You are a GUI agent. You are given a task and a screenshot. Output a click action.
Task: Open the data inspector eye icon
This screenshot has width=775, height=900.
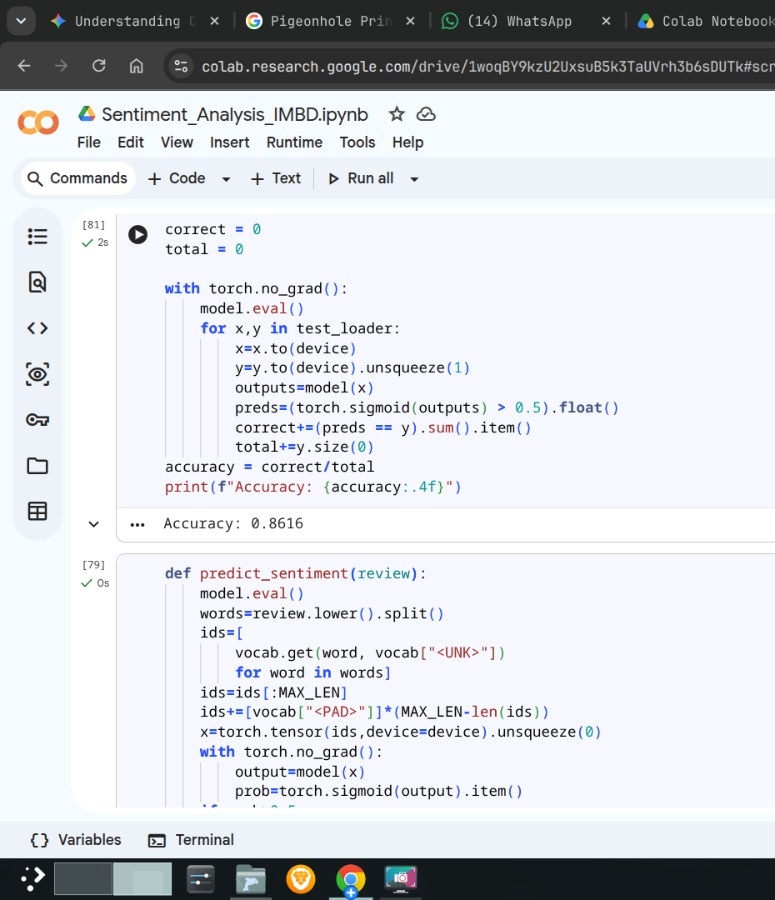click(37, 374)
